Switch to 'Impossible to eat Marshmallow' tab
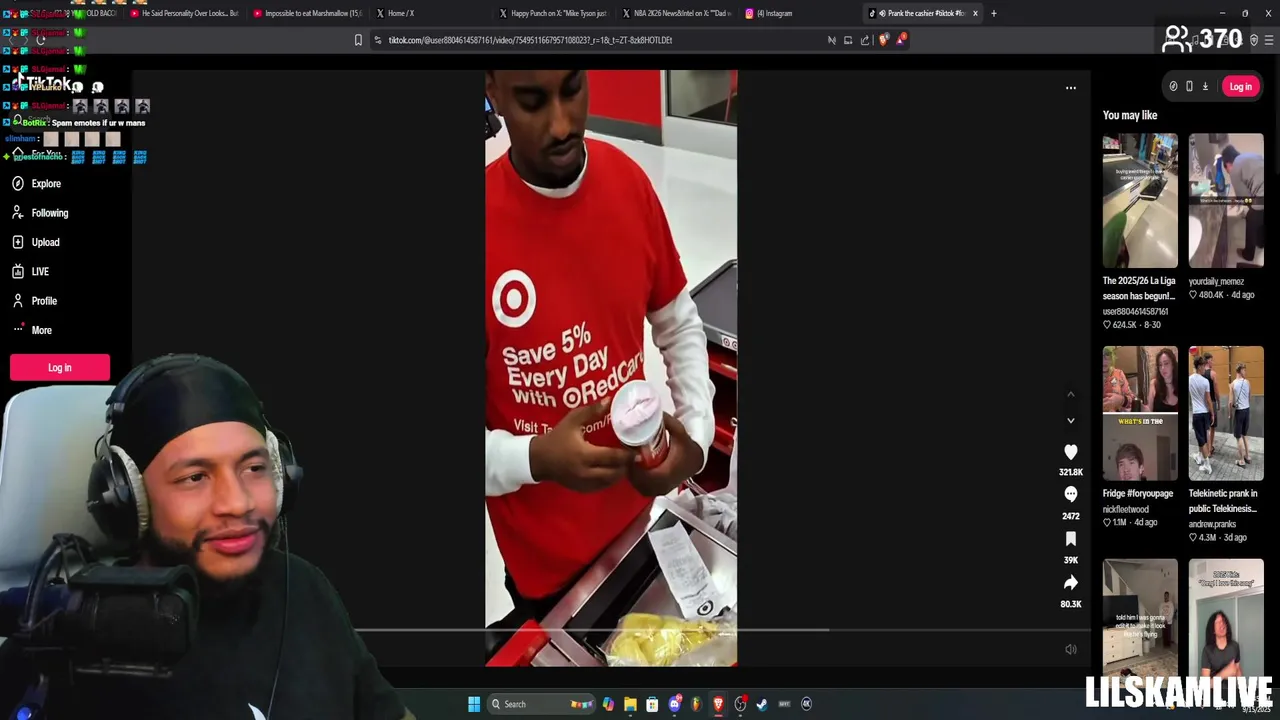The height and width of the screenshot is (720, 1280). pyautogui.click(x=306, y=13)
